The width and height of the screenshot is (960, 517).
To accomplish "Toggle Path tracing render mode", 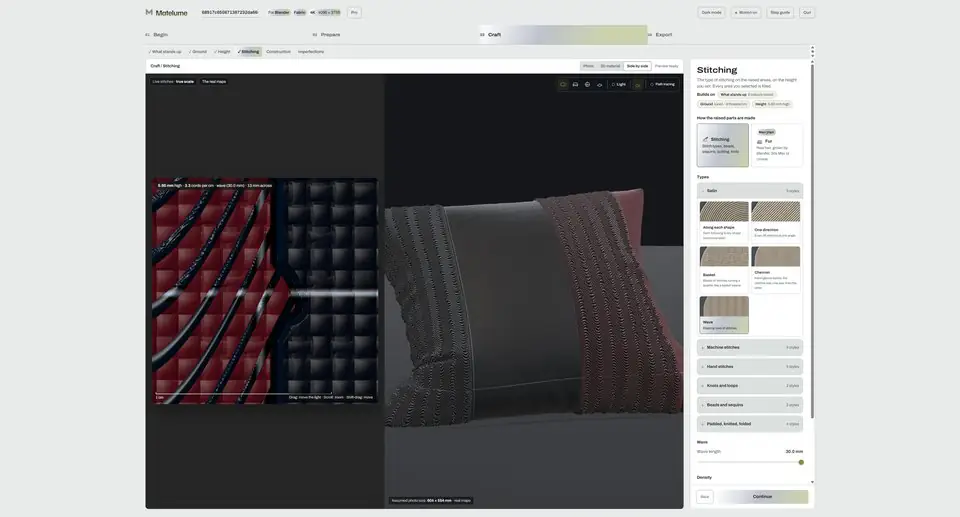I will pos(662,85).
